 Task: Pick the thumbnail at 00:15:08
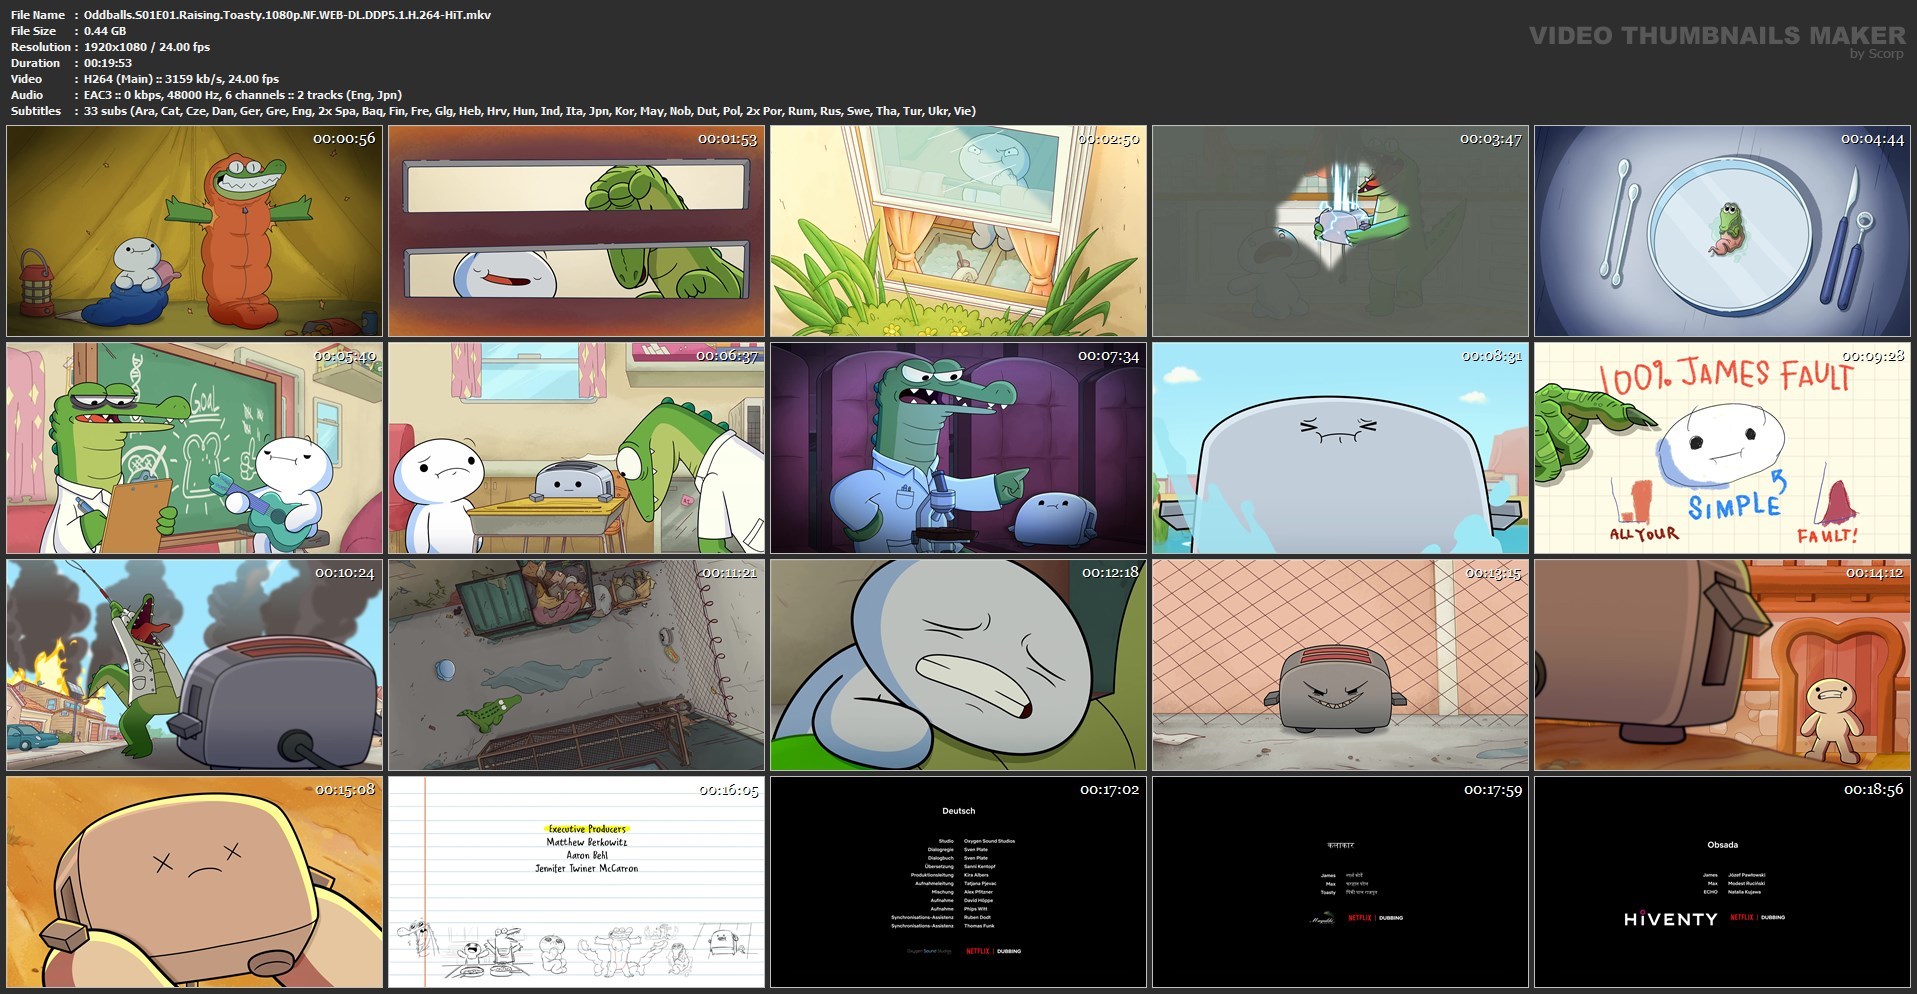pos(195,882)
